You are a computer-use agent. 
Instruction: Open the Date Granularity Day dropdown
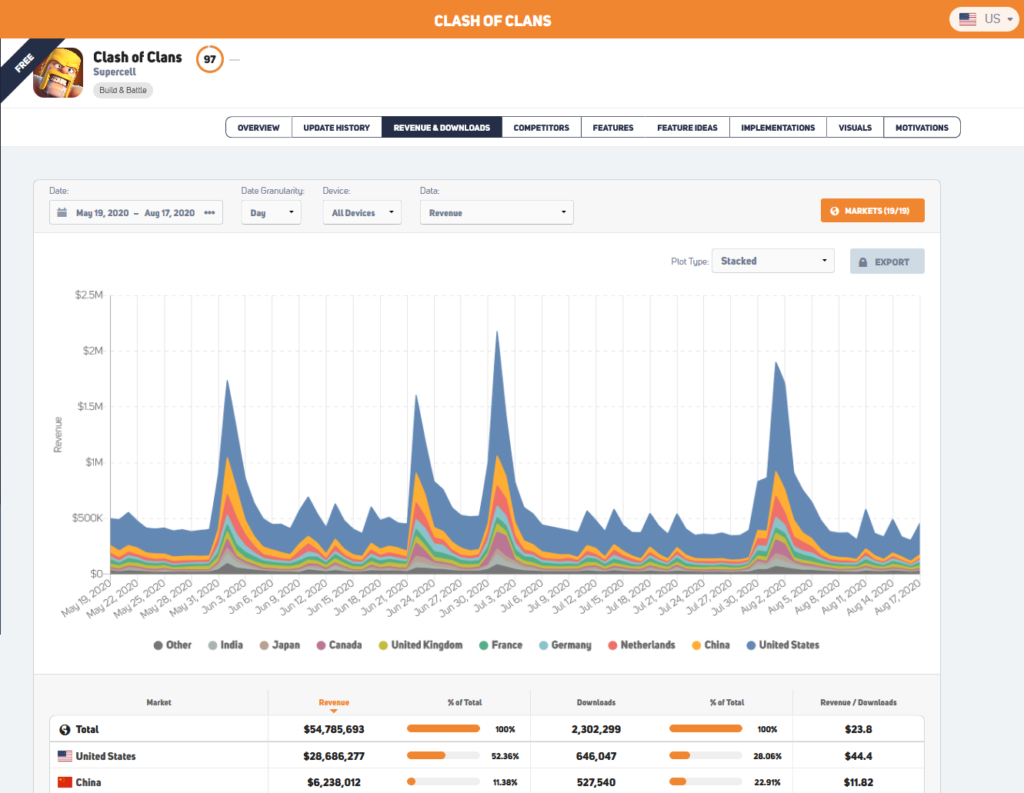tap(271, 212)
